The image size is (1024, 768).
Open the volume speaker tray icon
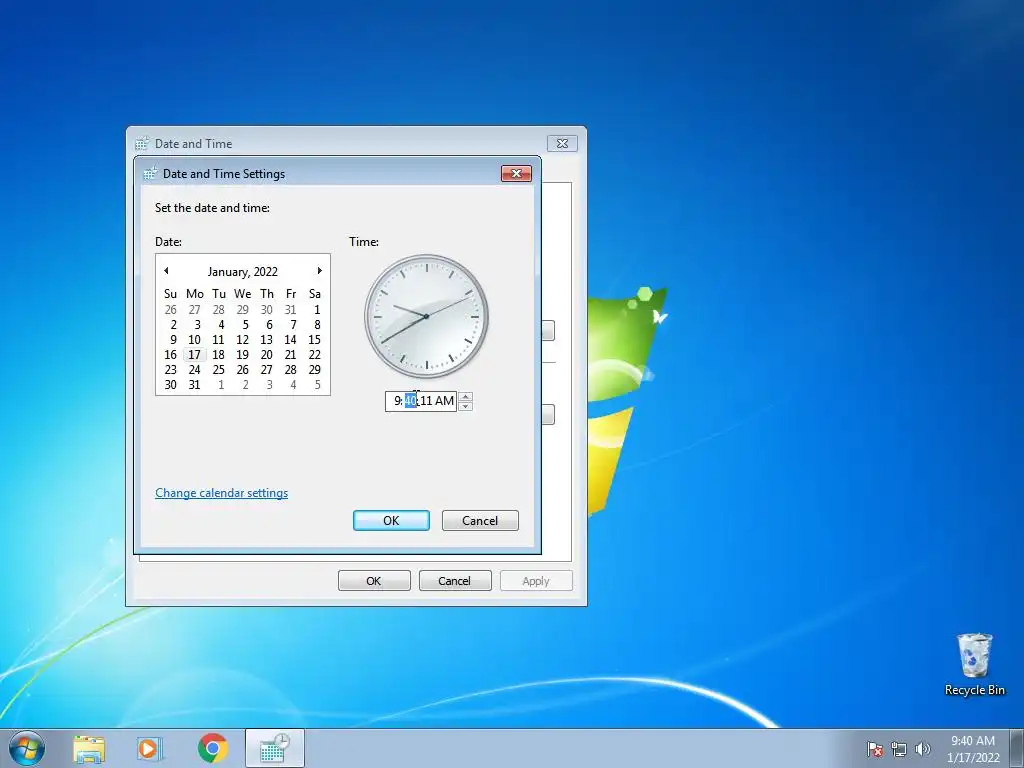922,748
